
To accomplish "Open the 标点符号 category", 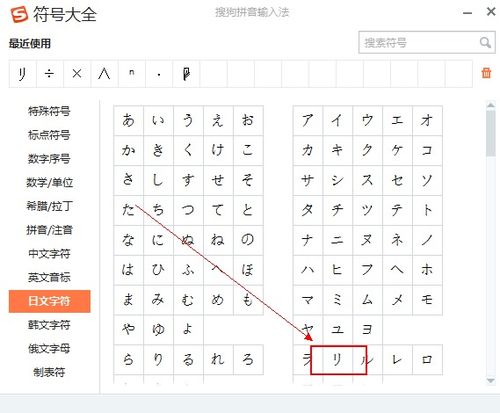I will pos(49,135).
